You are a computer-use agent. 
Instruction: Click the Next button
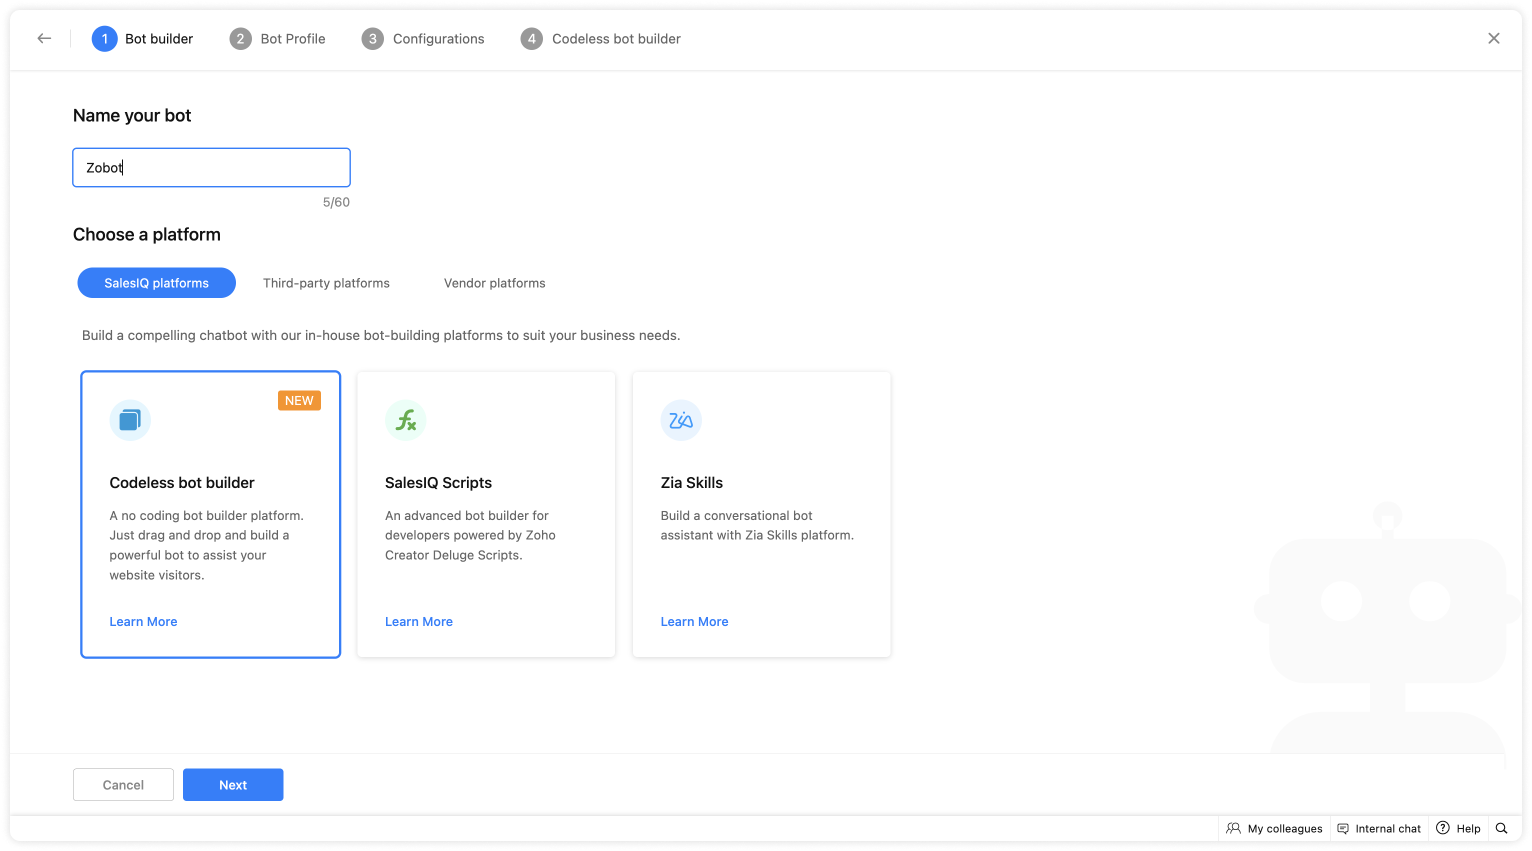click(233, 785)
